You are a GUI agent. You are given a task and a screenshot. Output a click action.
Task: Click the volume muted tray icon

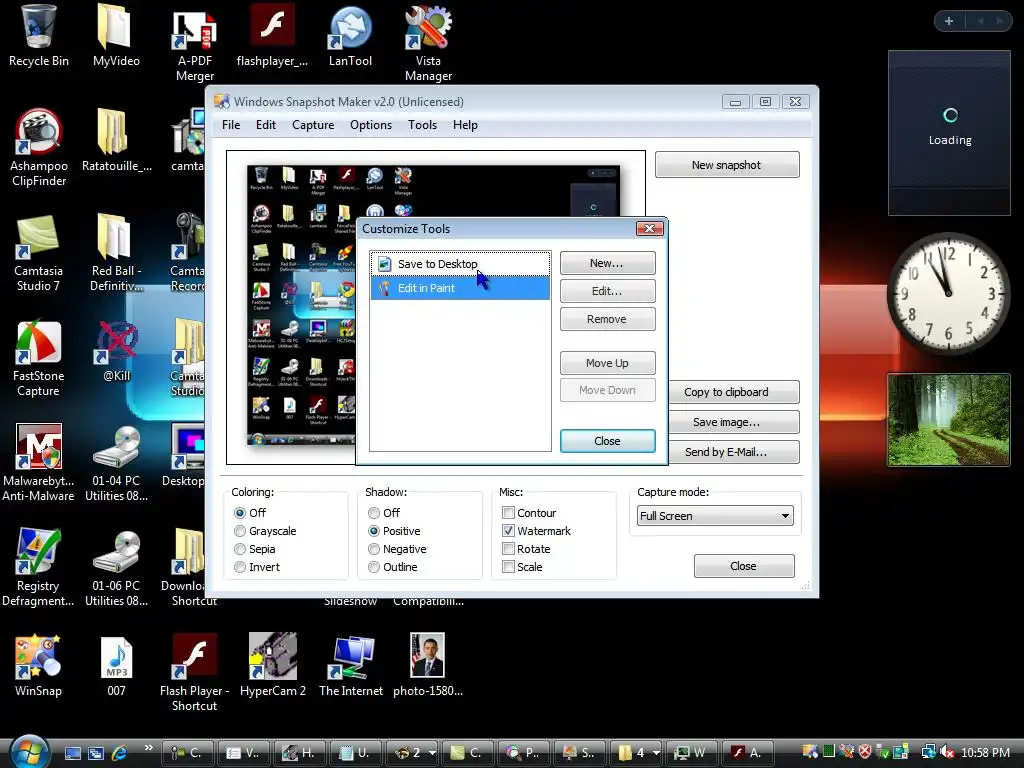pos(948,752)
